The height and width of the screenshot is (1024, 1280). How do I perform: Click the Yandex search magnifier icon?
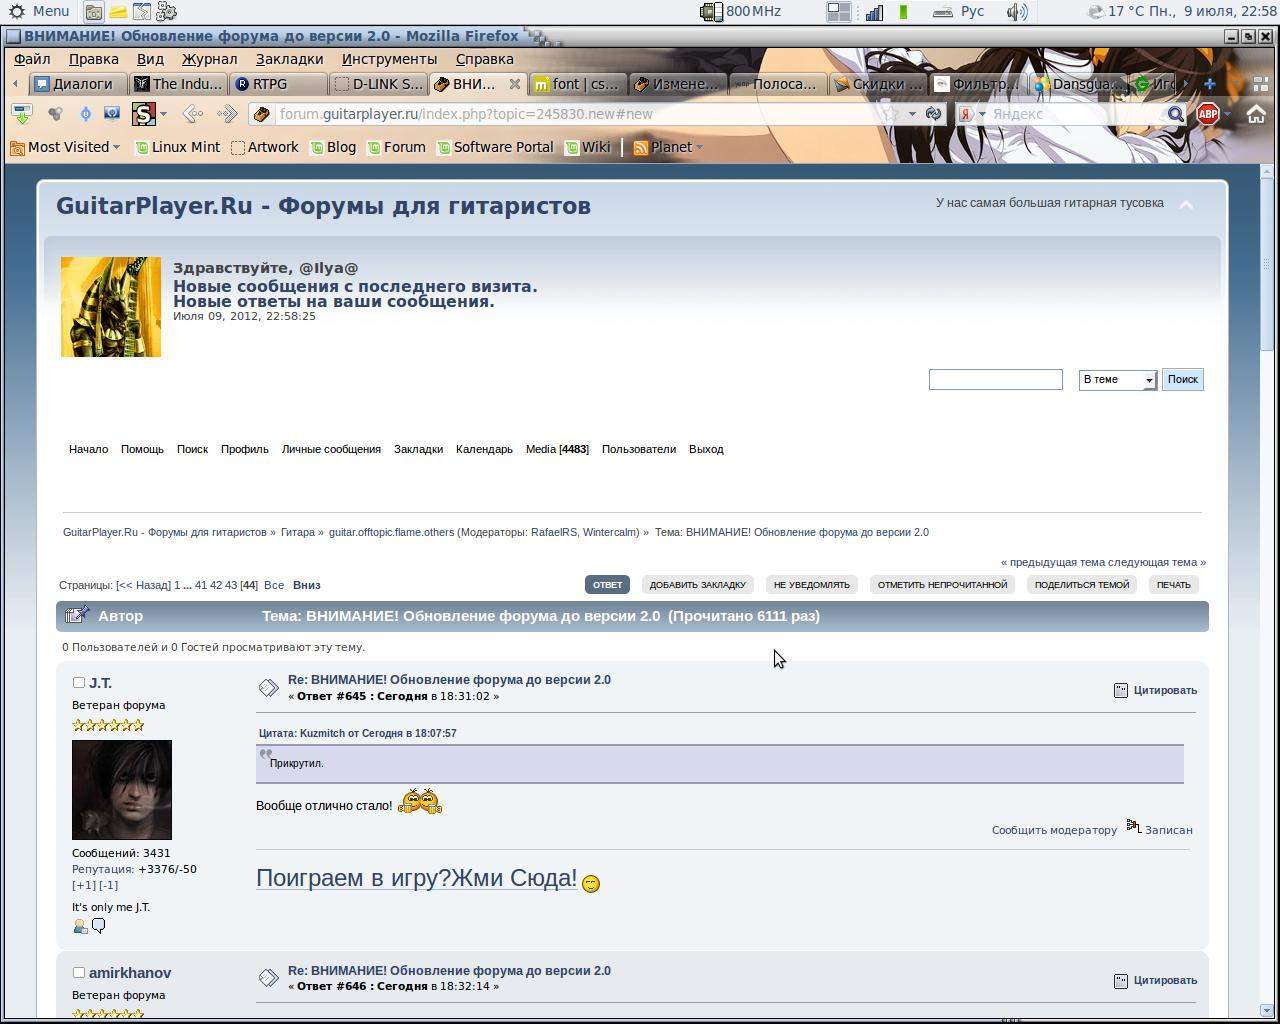click(x=1176, y=114)
